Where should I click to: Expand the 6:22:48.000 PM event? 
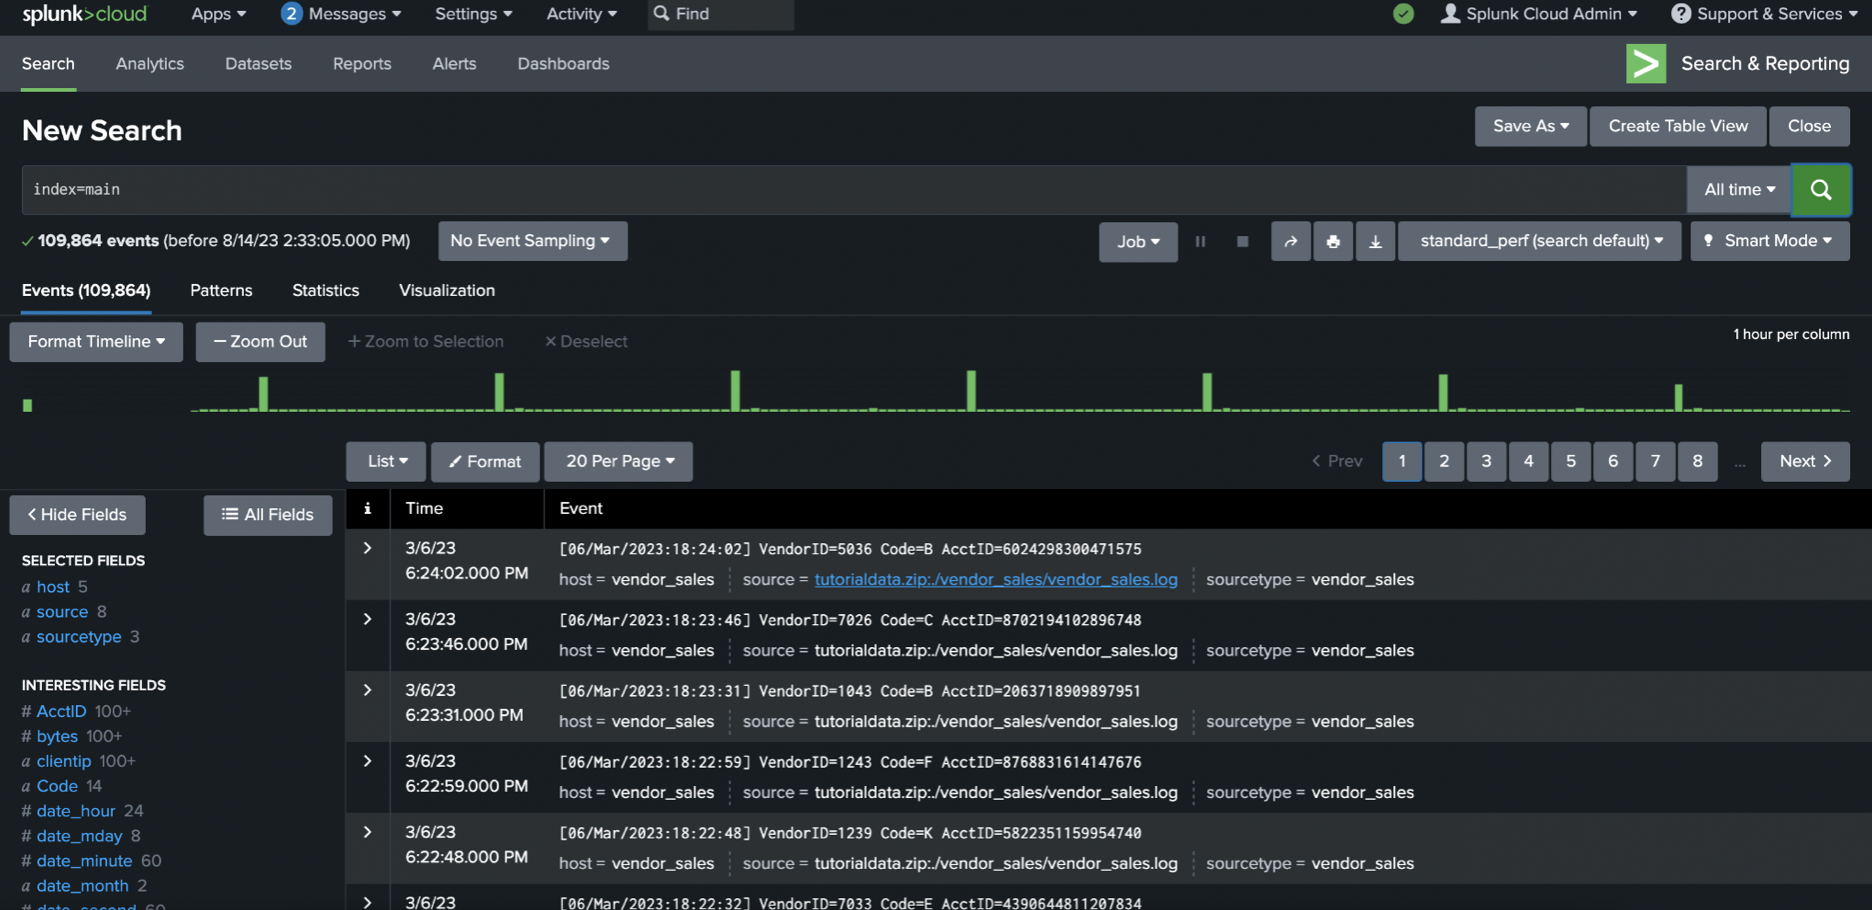point(367,832)
